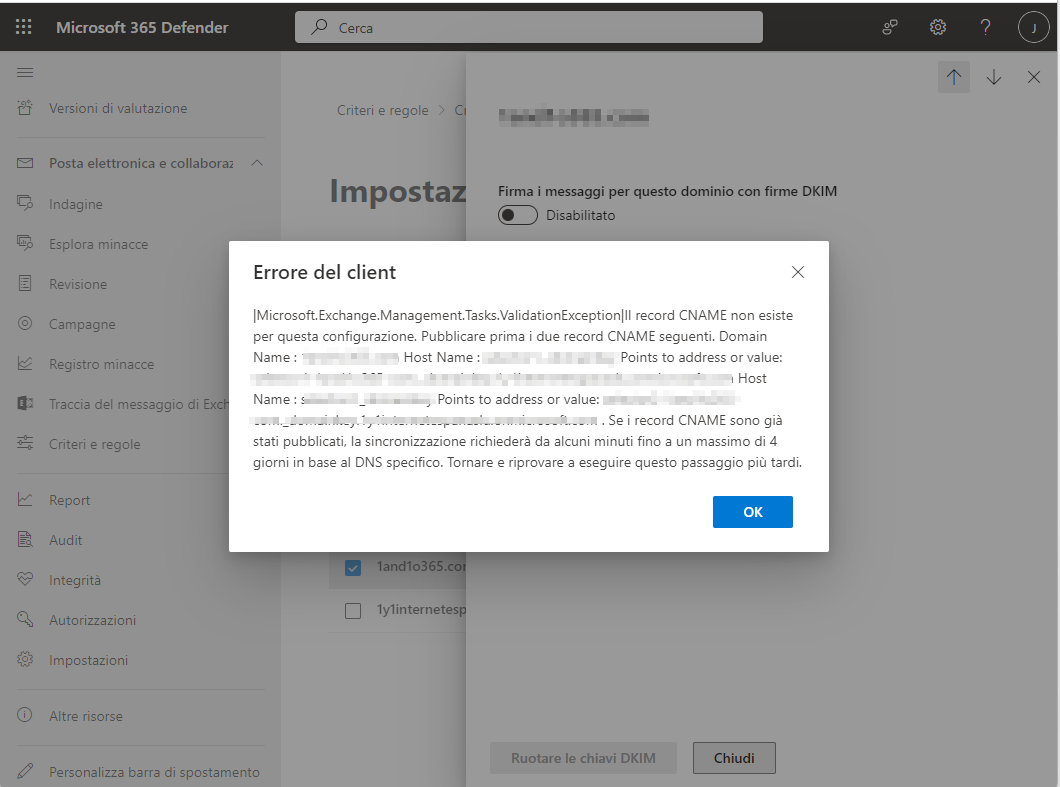Click the Microsoft 365 Defender title
Viewport: 1060px width, 787px height.
[x=142, y=28]
